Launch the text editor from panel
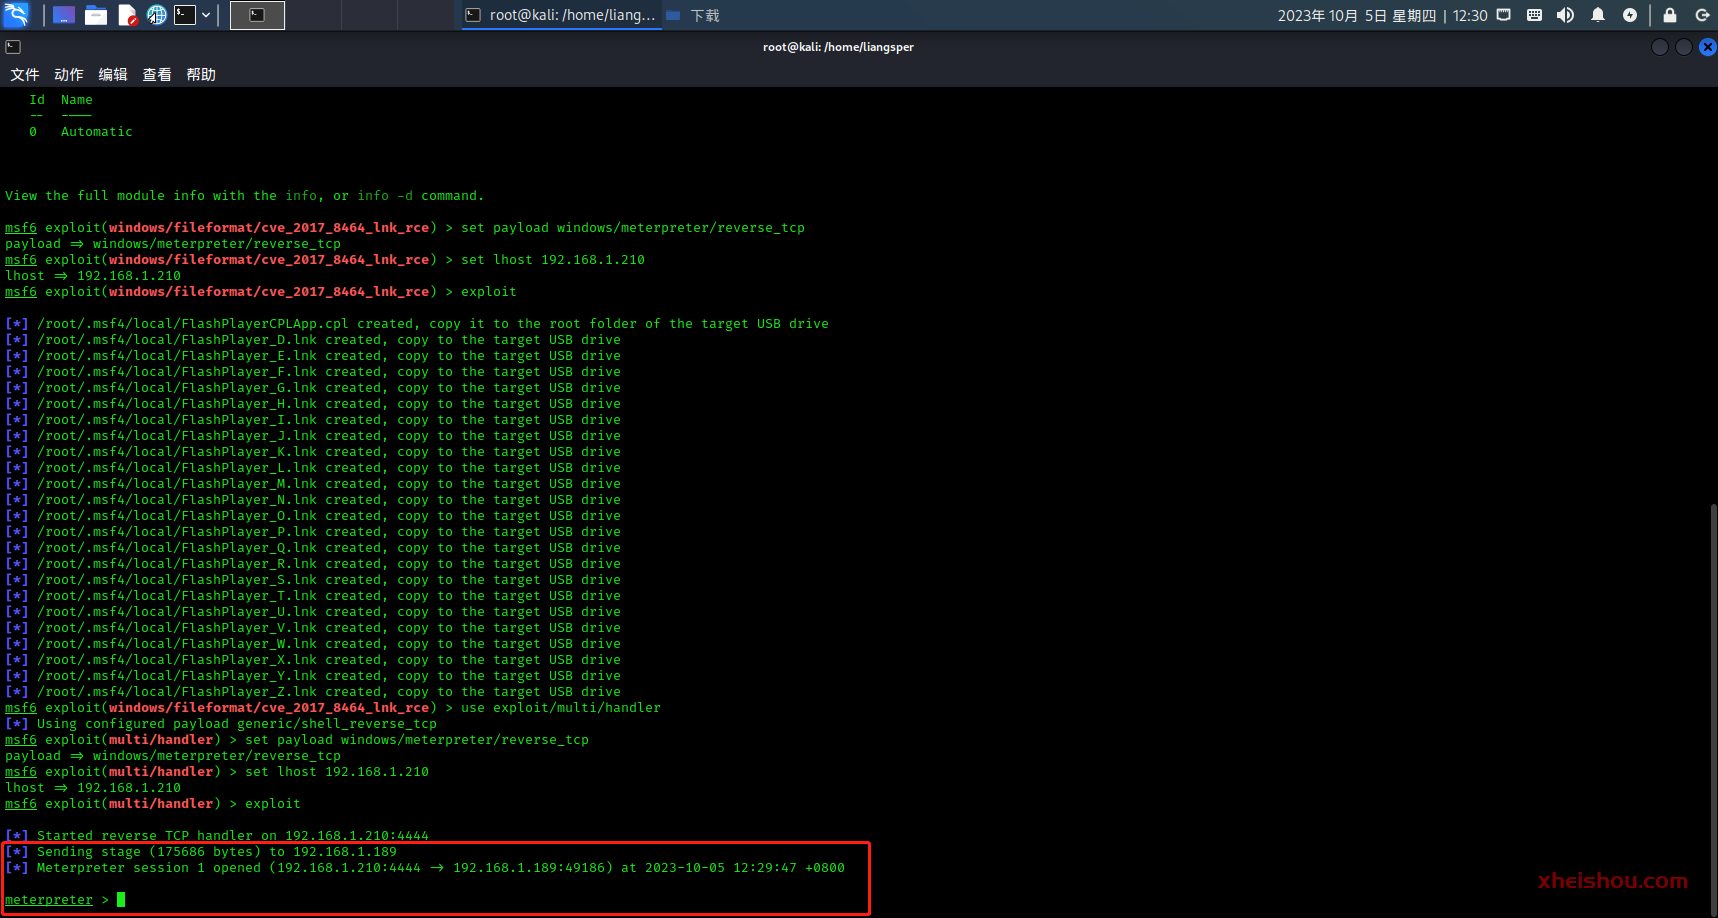Screen dimensions: 1718x918 (127, 15)
